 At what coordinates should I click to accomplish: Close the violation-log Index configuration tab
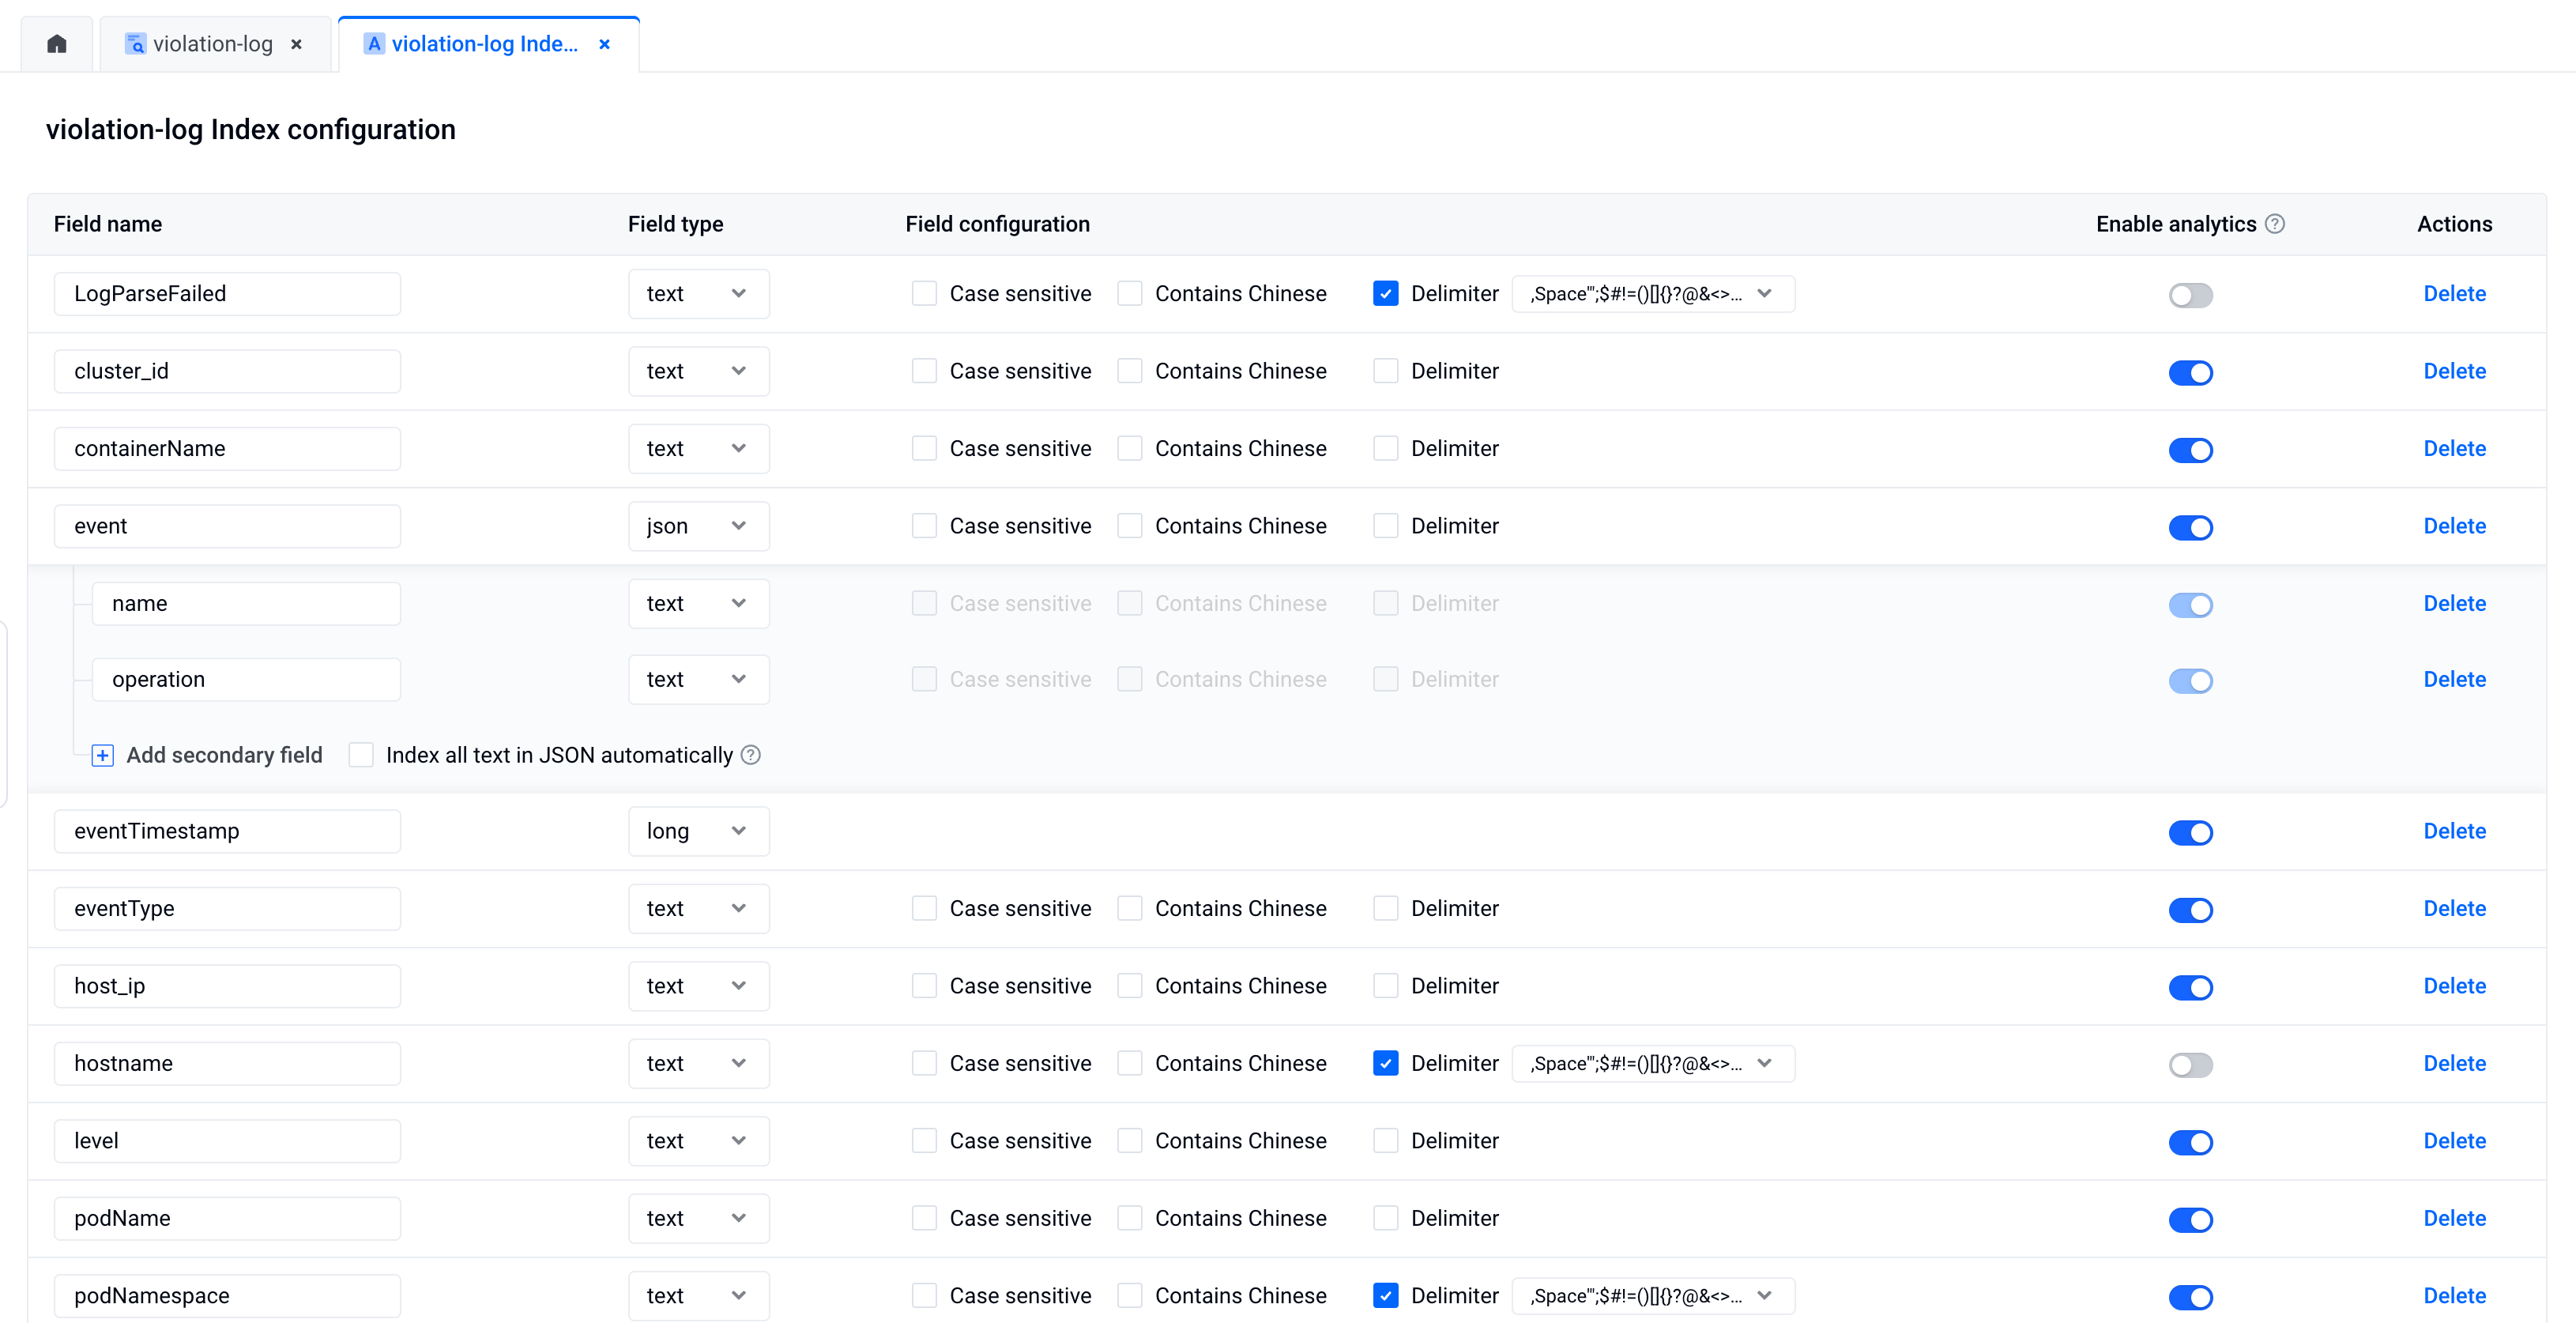pyautogui.click(x=604, y=44)
